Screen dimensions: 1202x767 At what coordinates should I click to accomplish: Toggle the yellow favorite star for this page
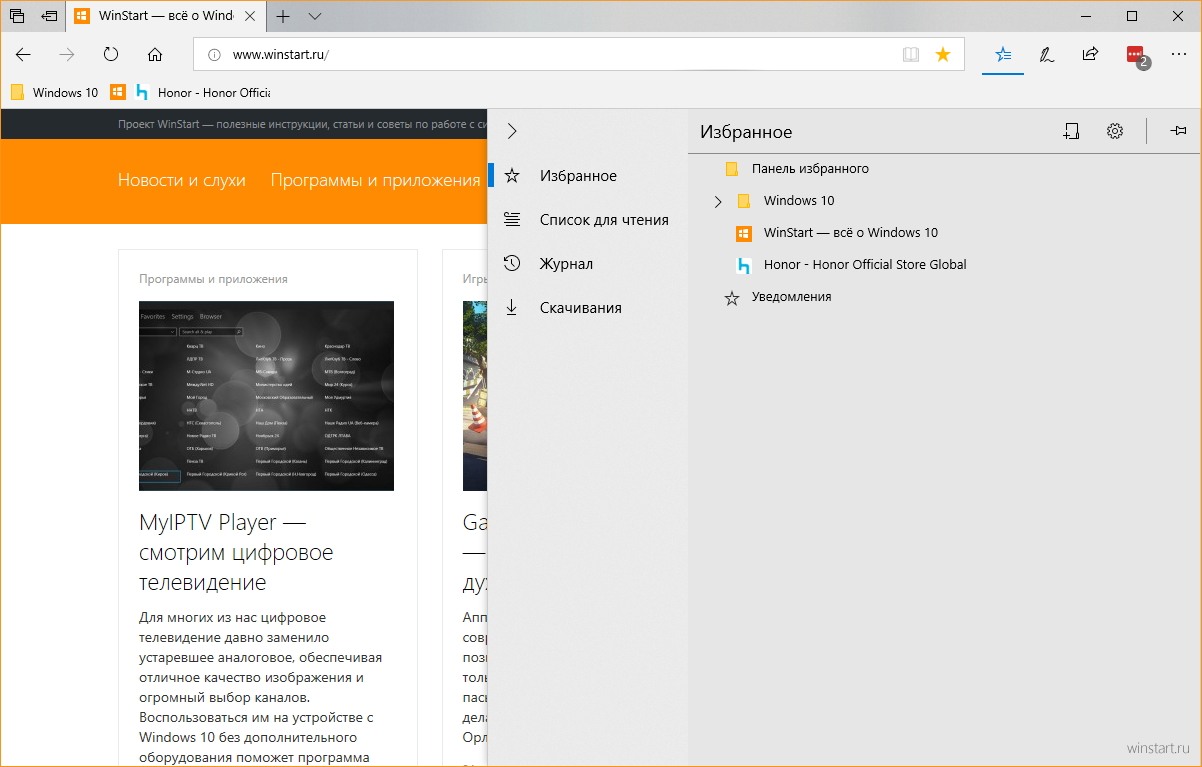pyautogui.click(x=942, y=55)
